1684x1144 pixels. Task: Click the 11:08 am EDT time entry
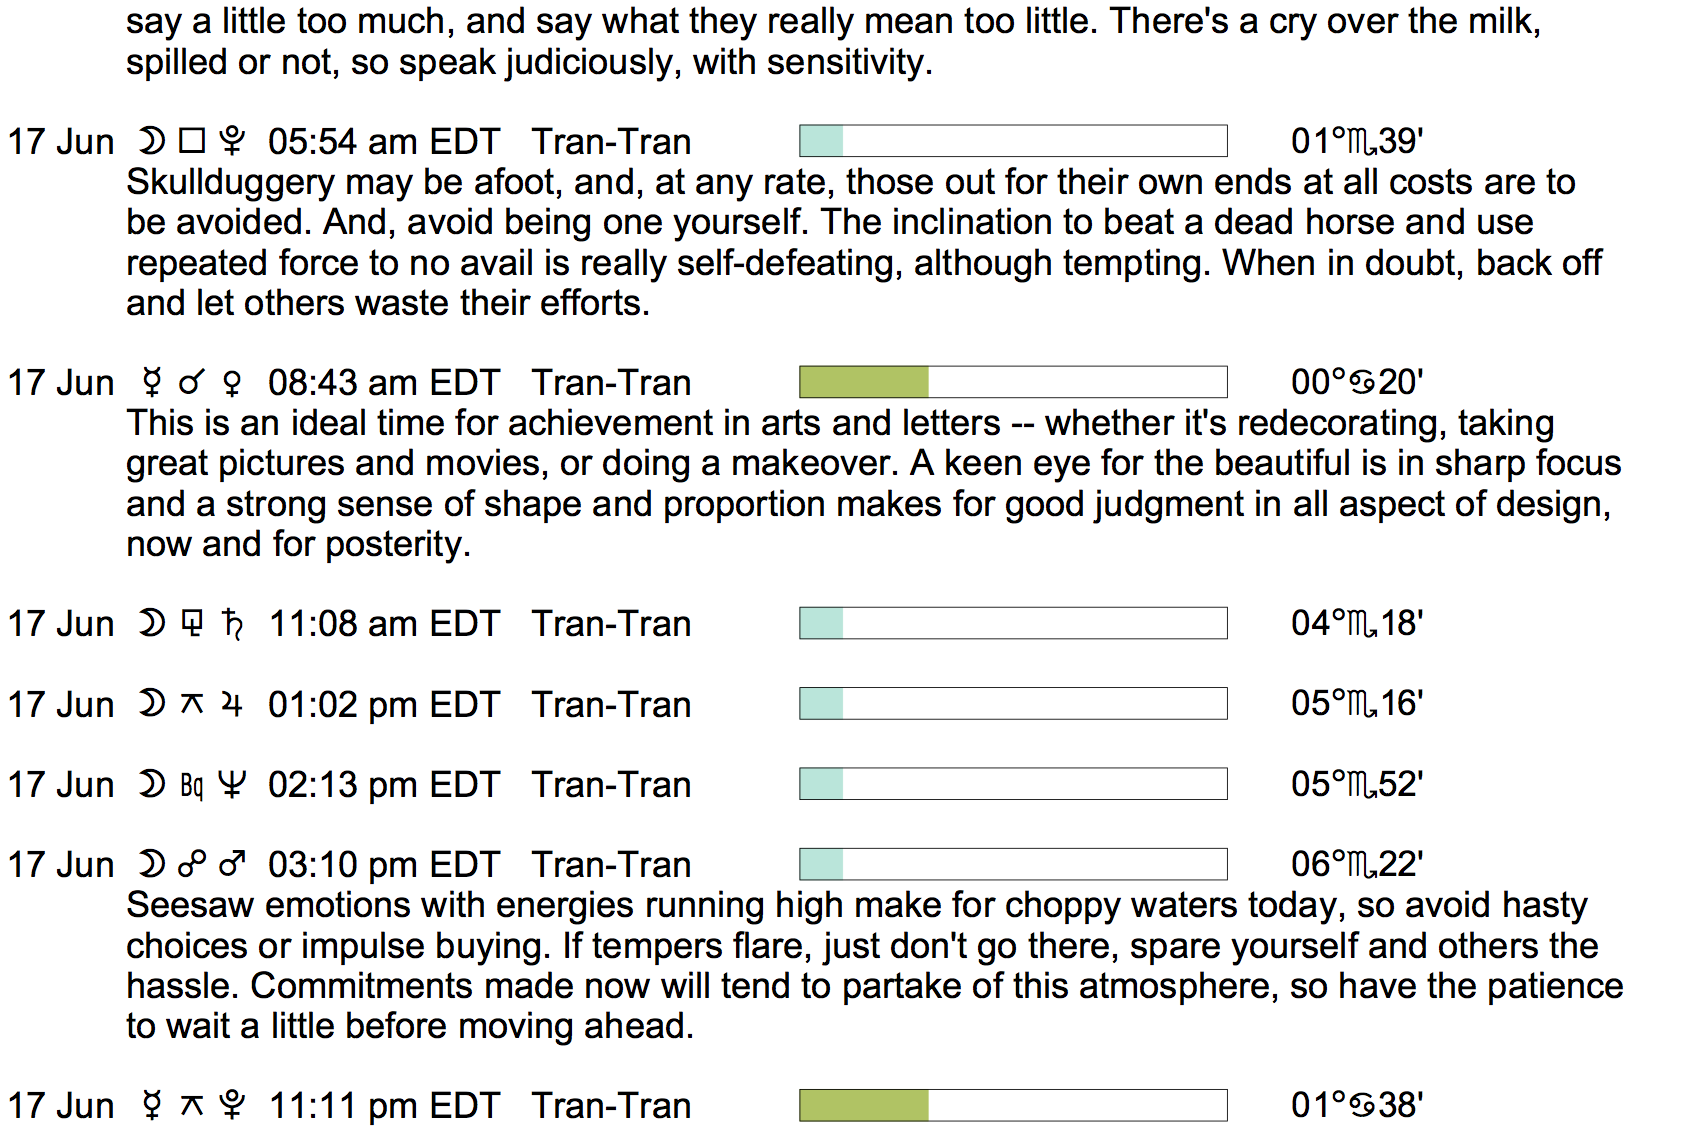384,624
